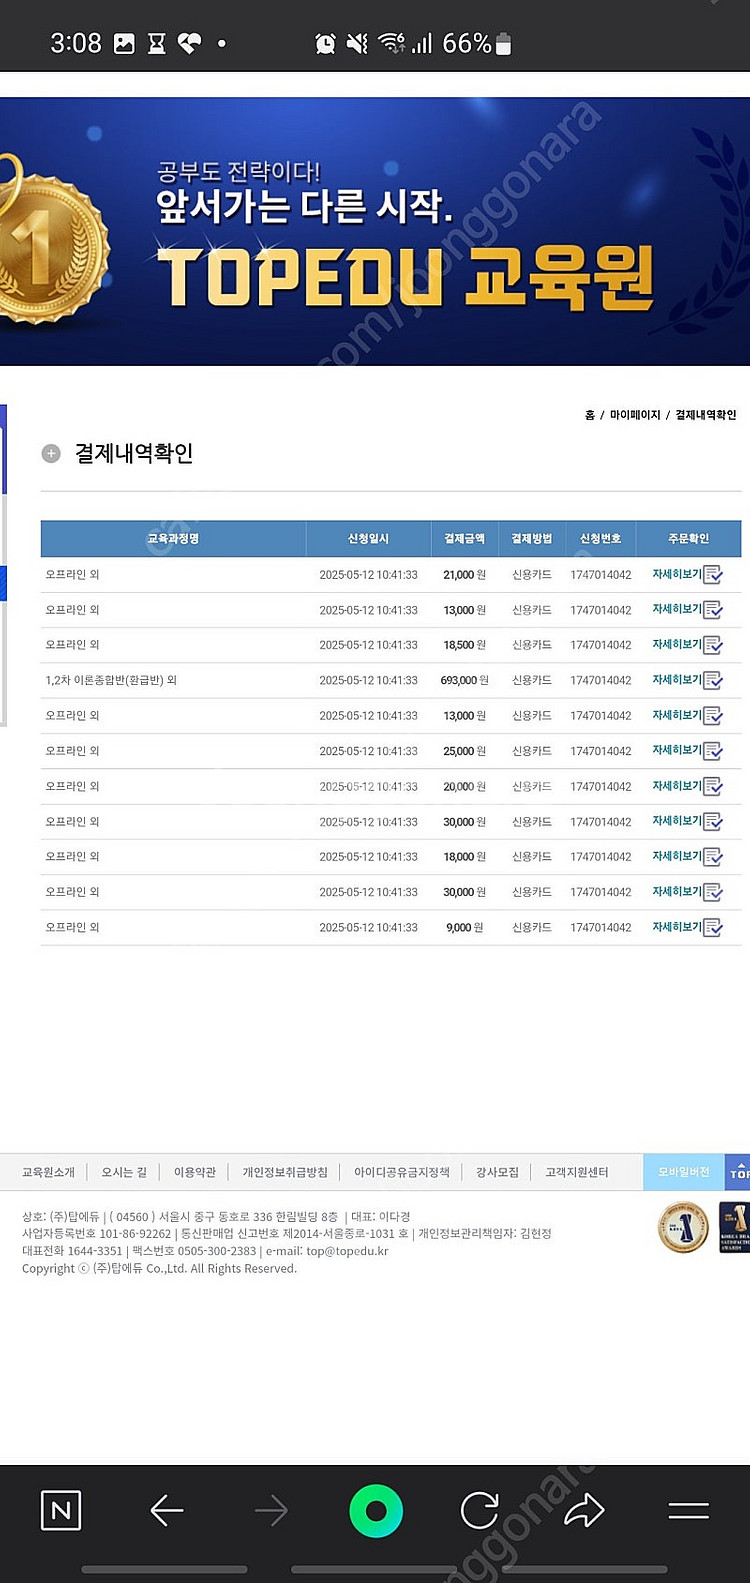Go forward with the right arrow

[x=271, y=1510]
